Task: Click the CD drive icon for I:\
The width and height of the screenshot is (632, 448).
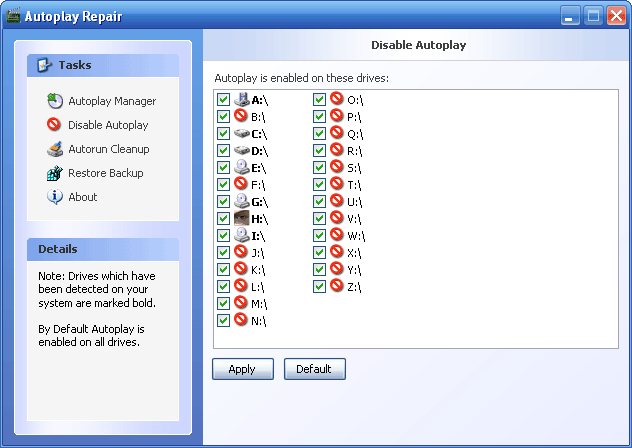Action: pyautogui.click(x=242, y=235)
